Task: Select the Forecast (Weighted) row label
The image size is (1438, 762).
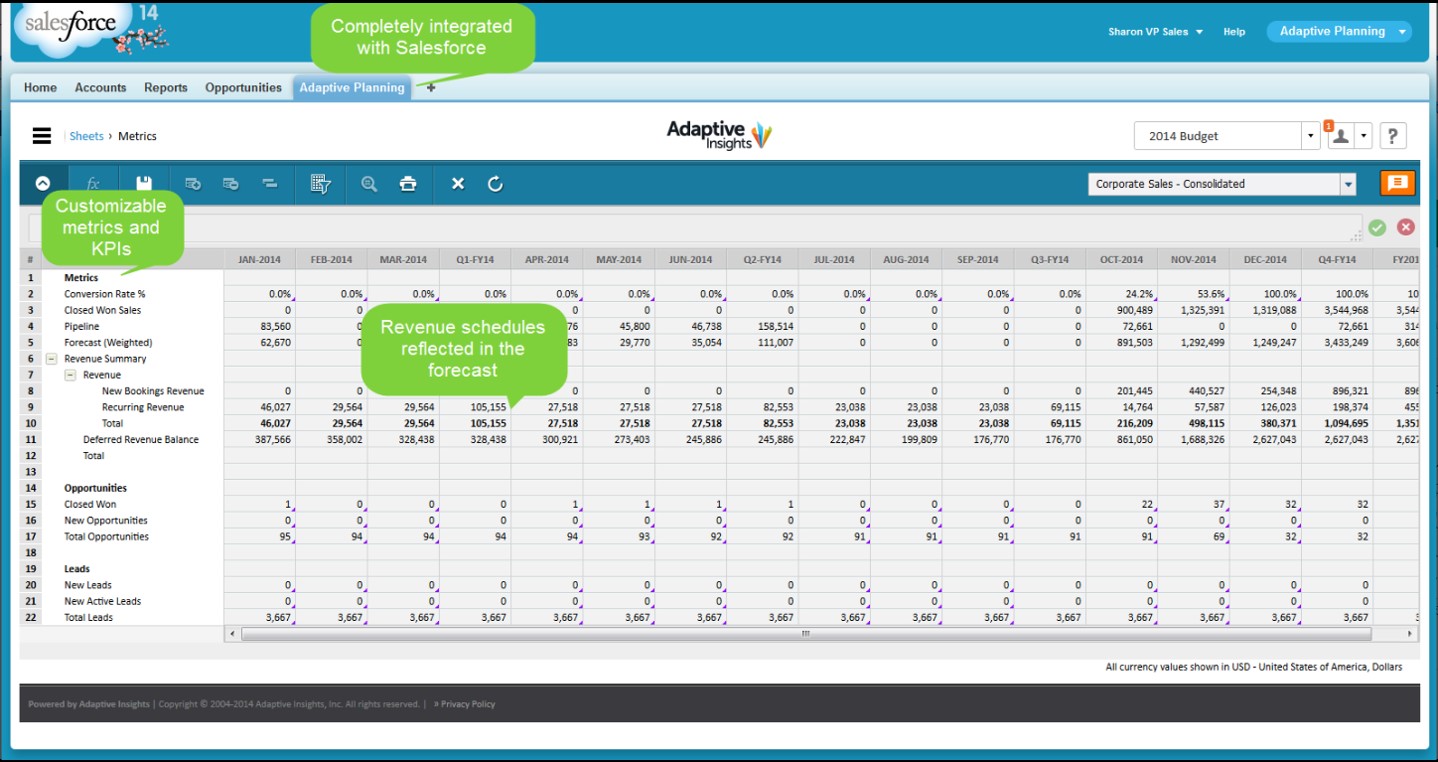Action: [107, 342]
